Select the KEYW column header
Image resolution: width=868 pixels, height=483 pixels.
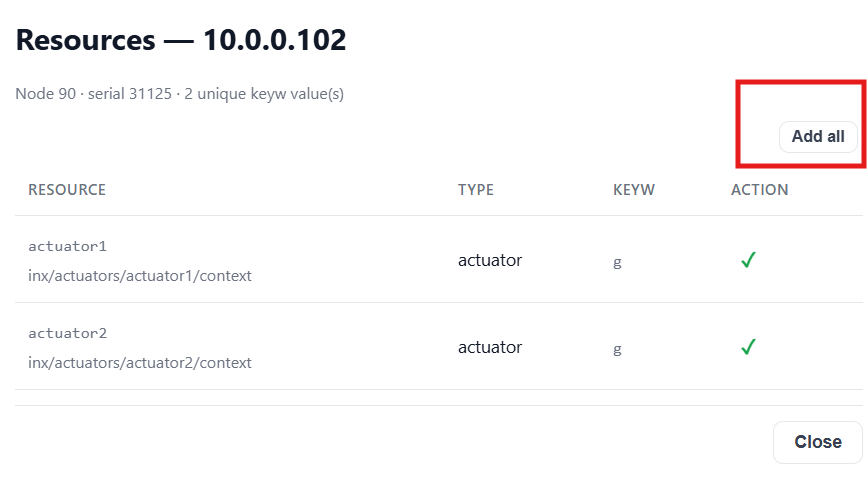[634, 190]
